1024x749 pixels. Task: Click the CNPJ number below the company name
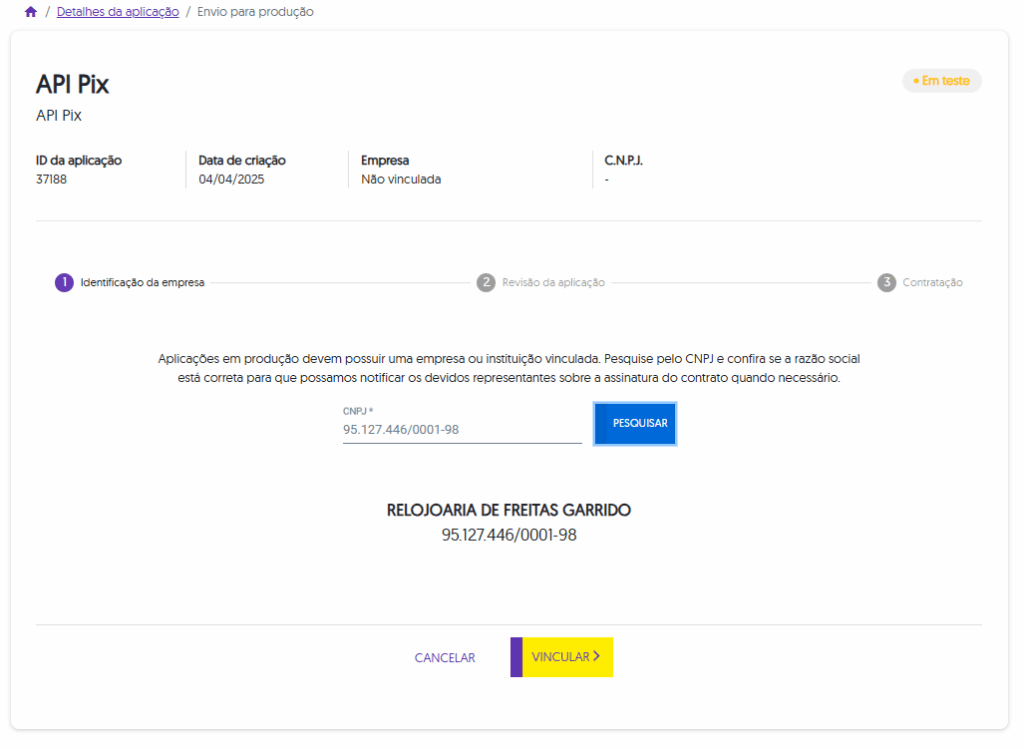tap(509, 535)
